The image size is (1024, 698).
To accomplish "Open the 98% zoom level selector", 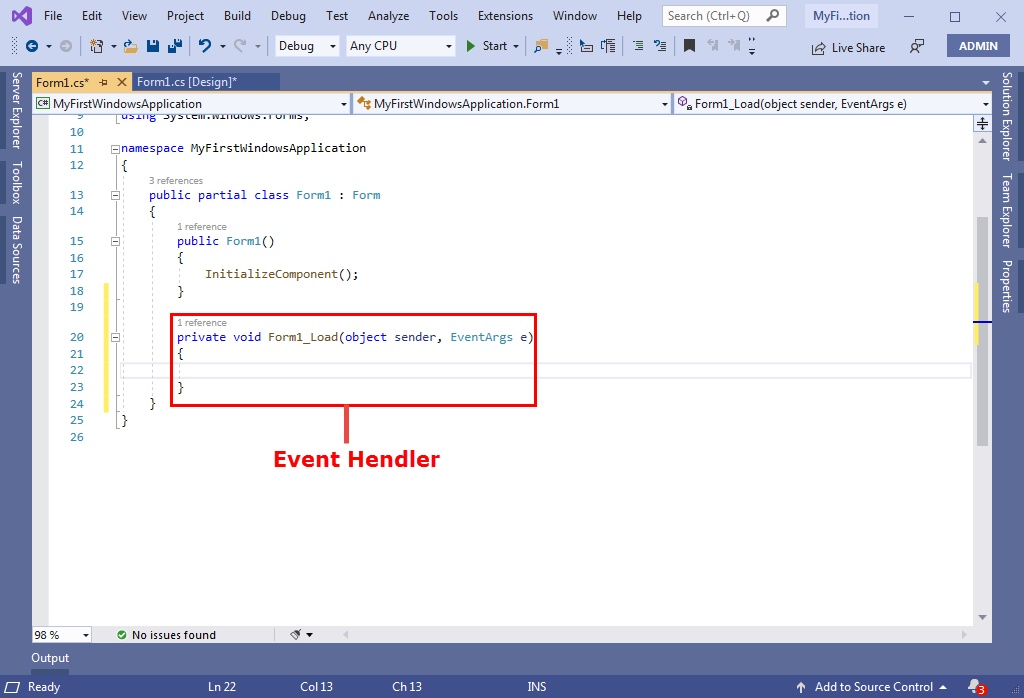I will click(60, 634).
